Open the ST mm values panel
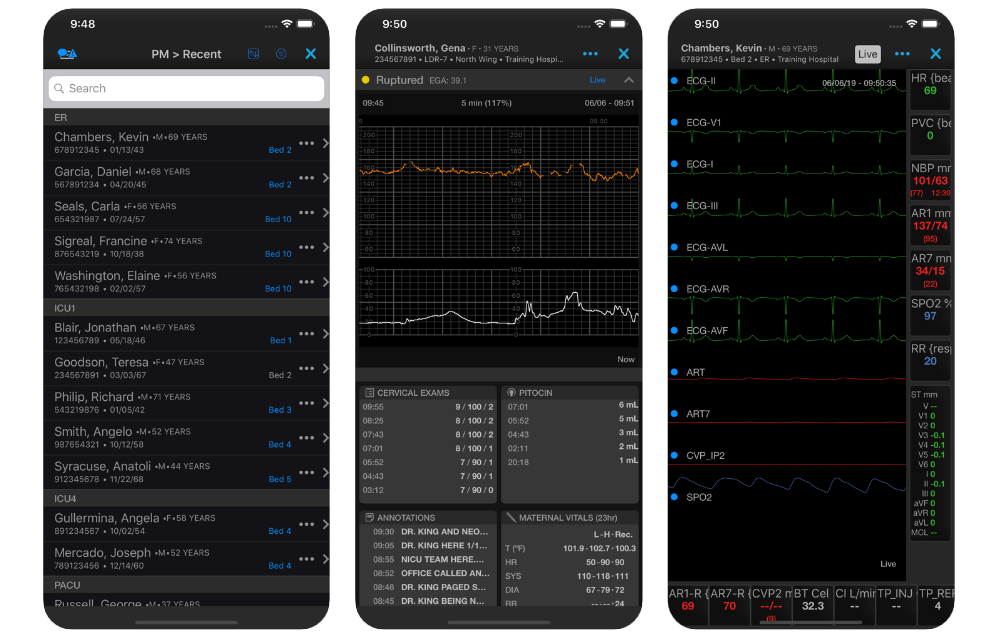The width and height of the screenshot is (1007, 638). 931,463
